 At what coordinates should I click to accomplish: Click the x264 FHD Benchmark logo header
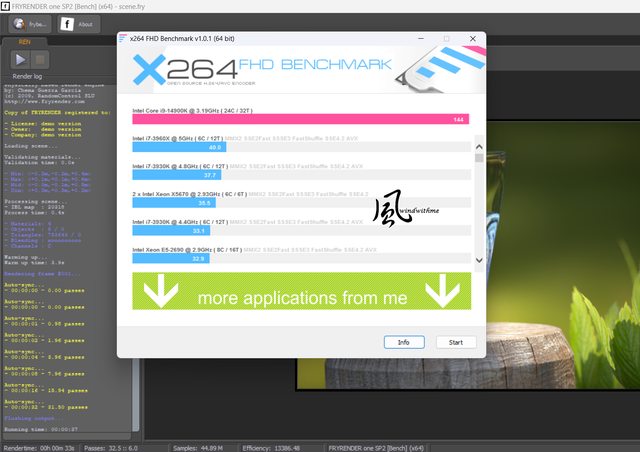[x=301, y=70]
